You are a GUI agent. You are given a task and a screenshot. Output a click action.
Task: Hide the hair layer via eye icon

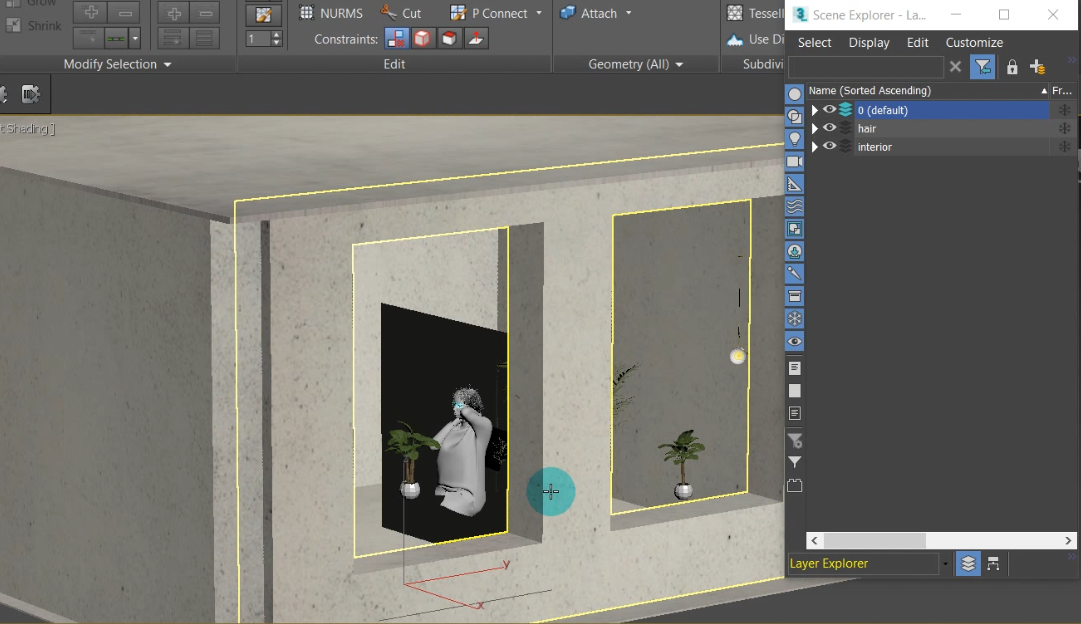click(x=829, y=128)
